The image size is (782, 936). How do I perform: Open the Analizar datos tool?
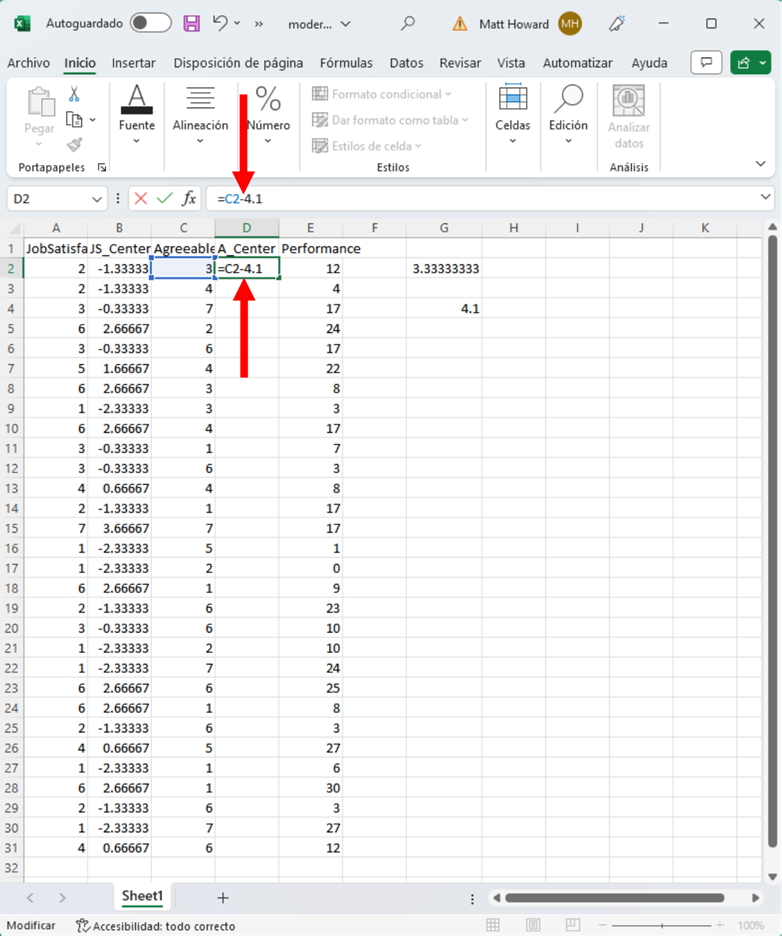[x=628, y=117]
